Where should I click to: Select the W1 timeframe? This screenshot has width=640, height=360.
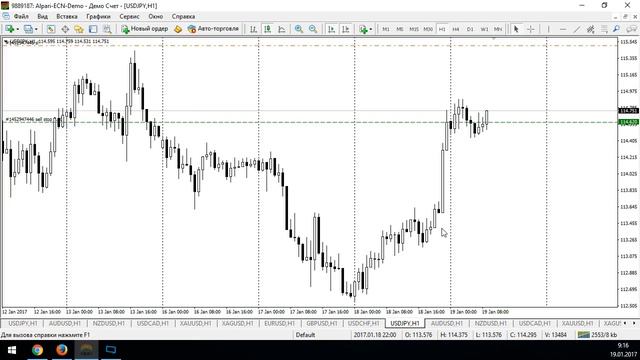[484, 29]
